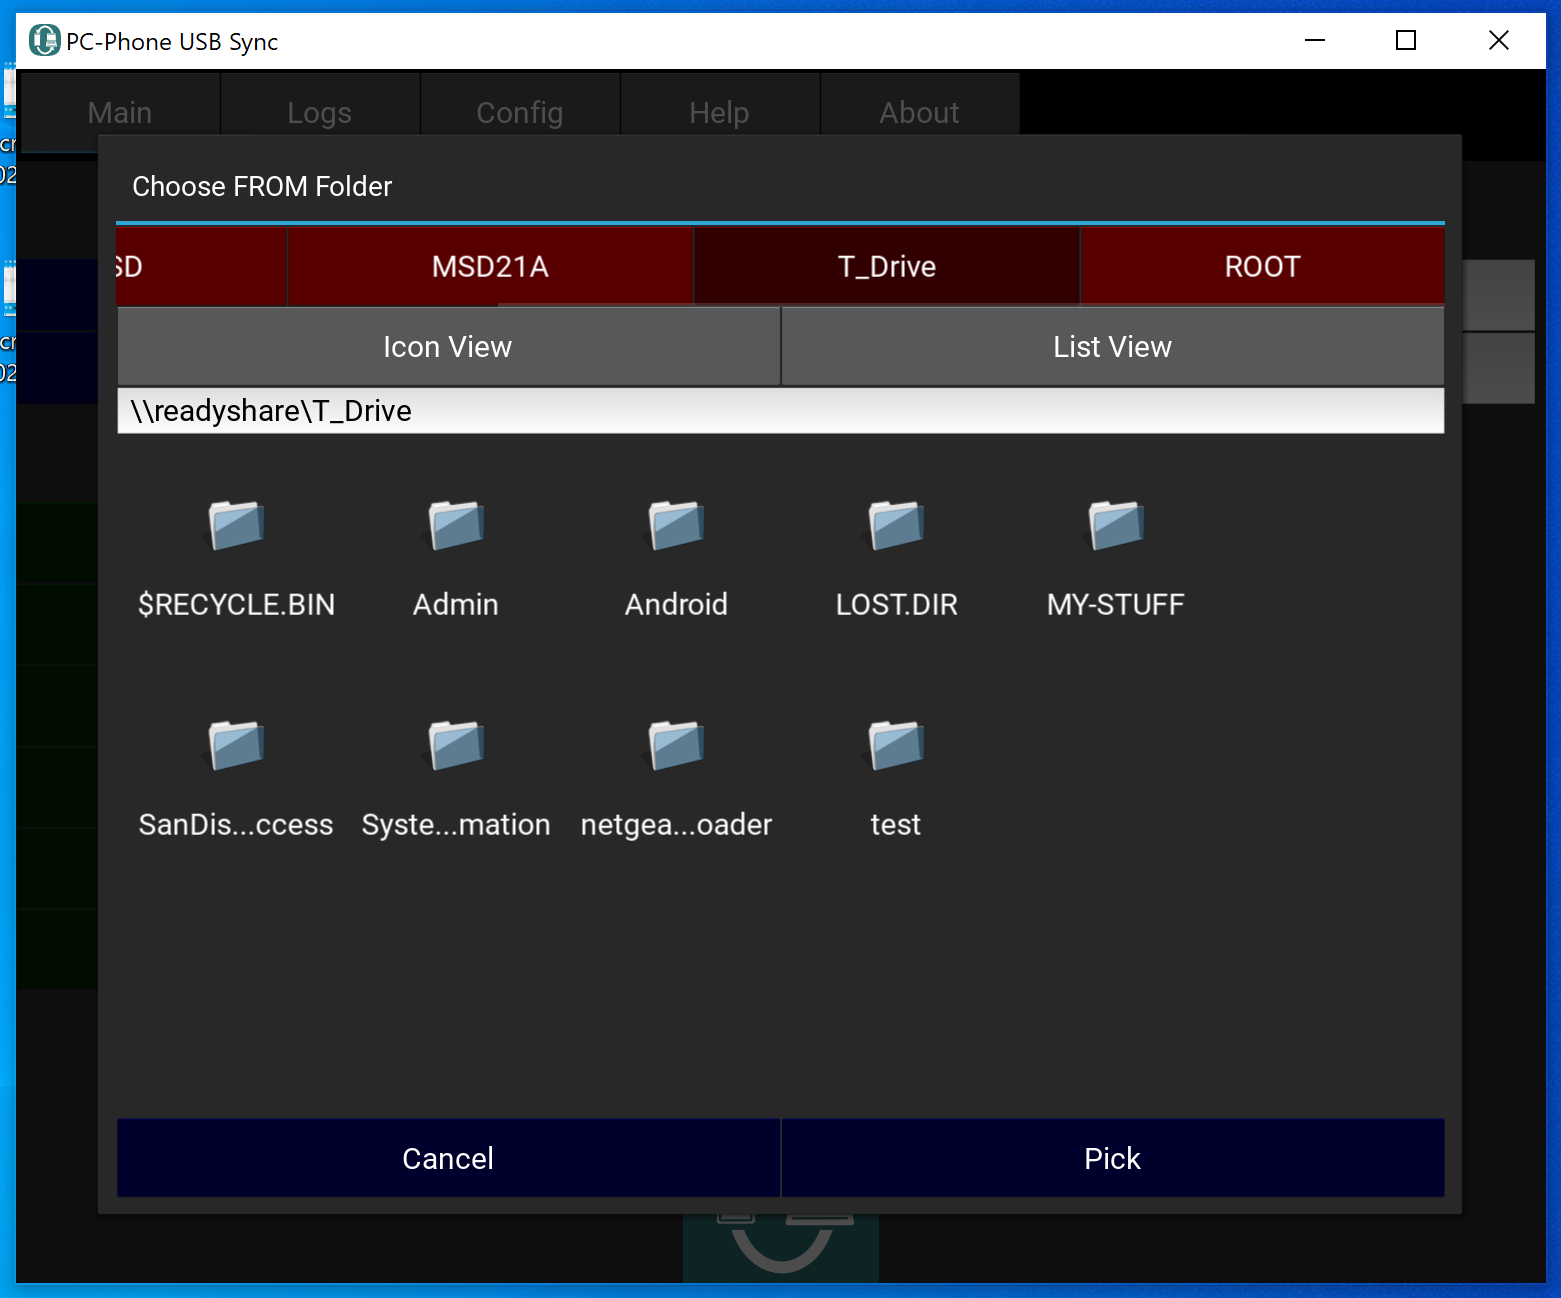Click the \\readyshare\T_Drive path field
The width and height of the screenshot is (1561, 1298).
coord(780,411)
